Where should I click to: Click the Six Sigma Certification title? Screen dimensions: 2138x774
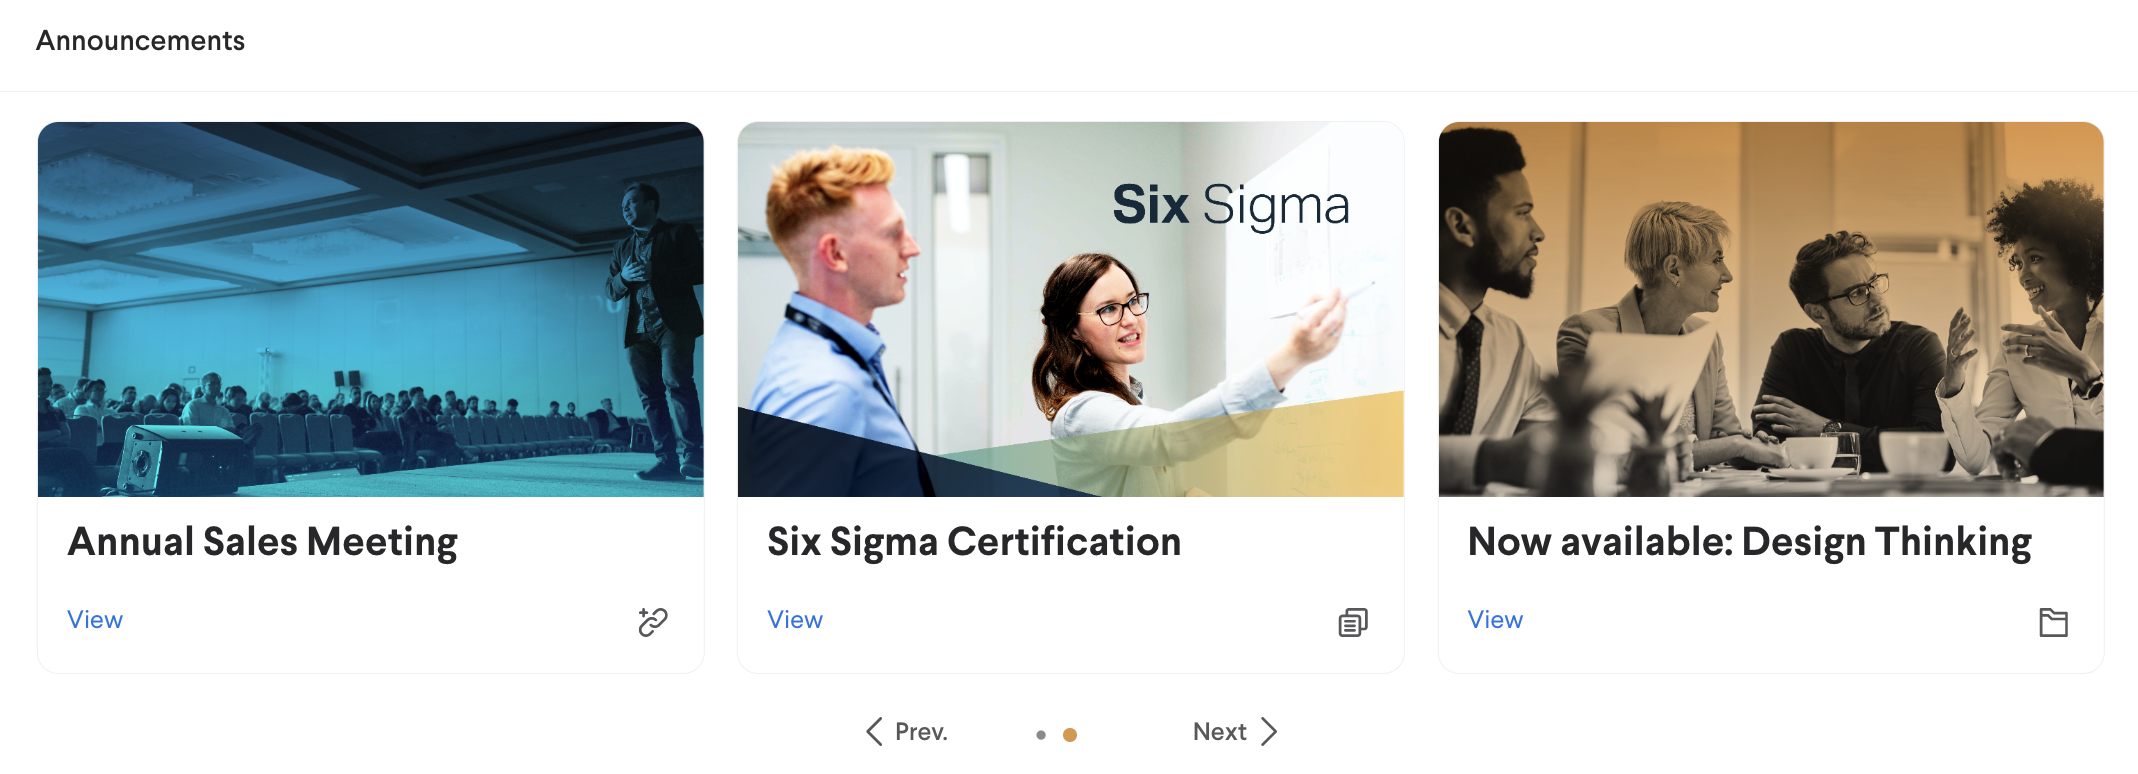coord(974,542)
